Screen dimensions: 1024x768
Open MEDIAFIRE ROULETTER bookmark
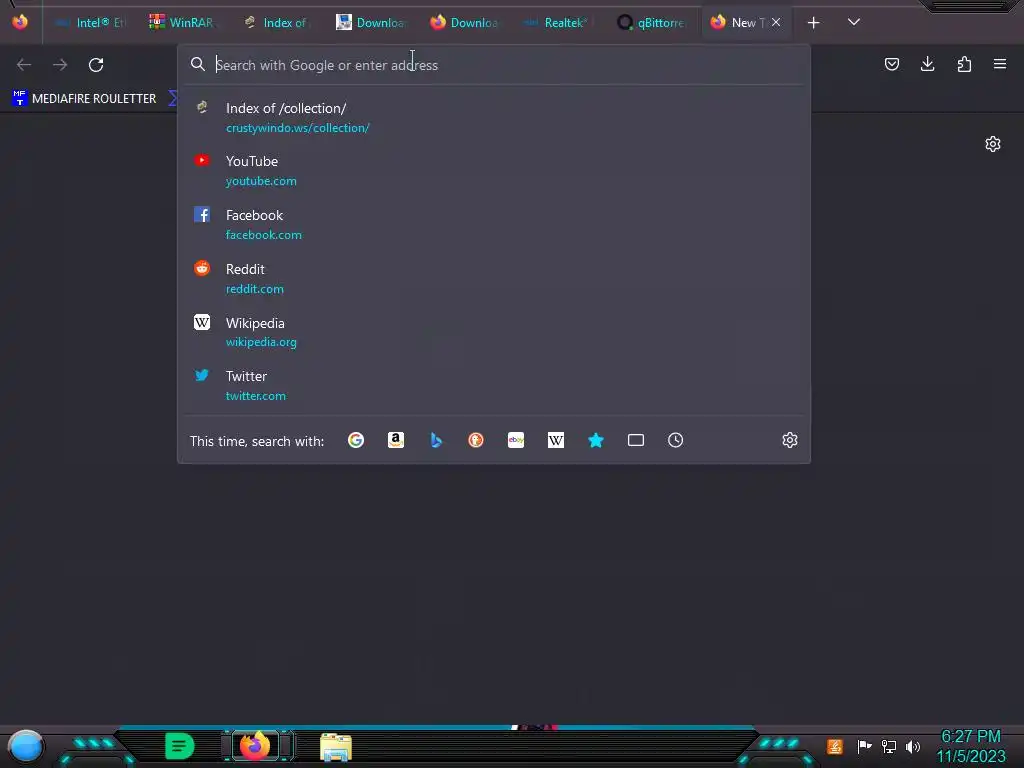[x=84, y=99]
